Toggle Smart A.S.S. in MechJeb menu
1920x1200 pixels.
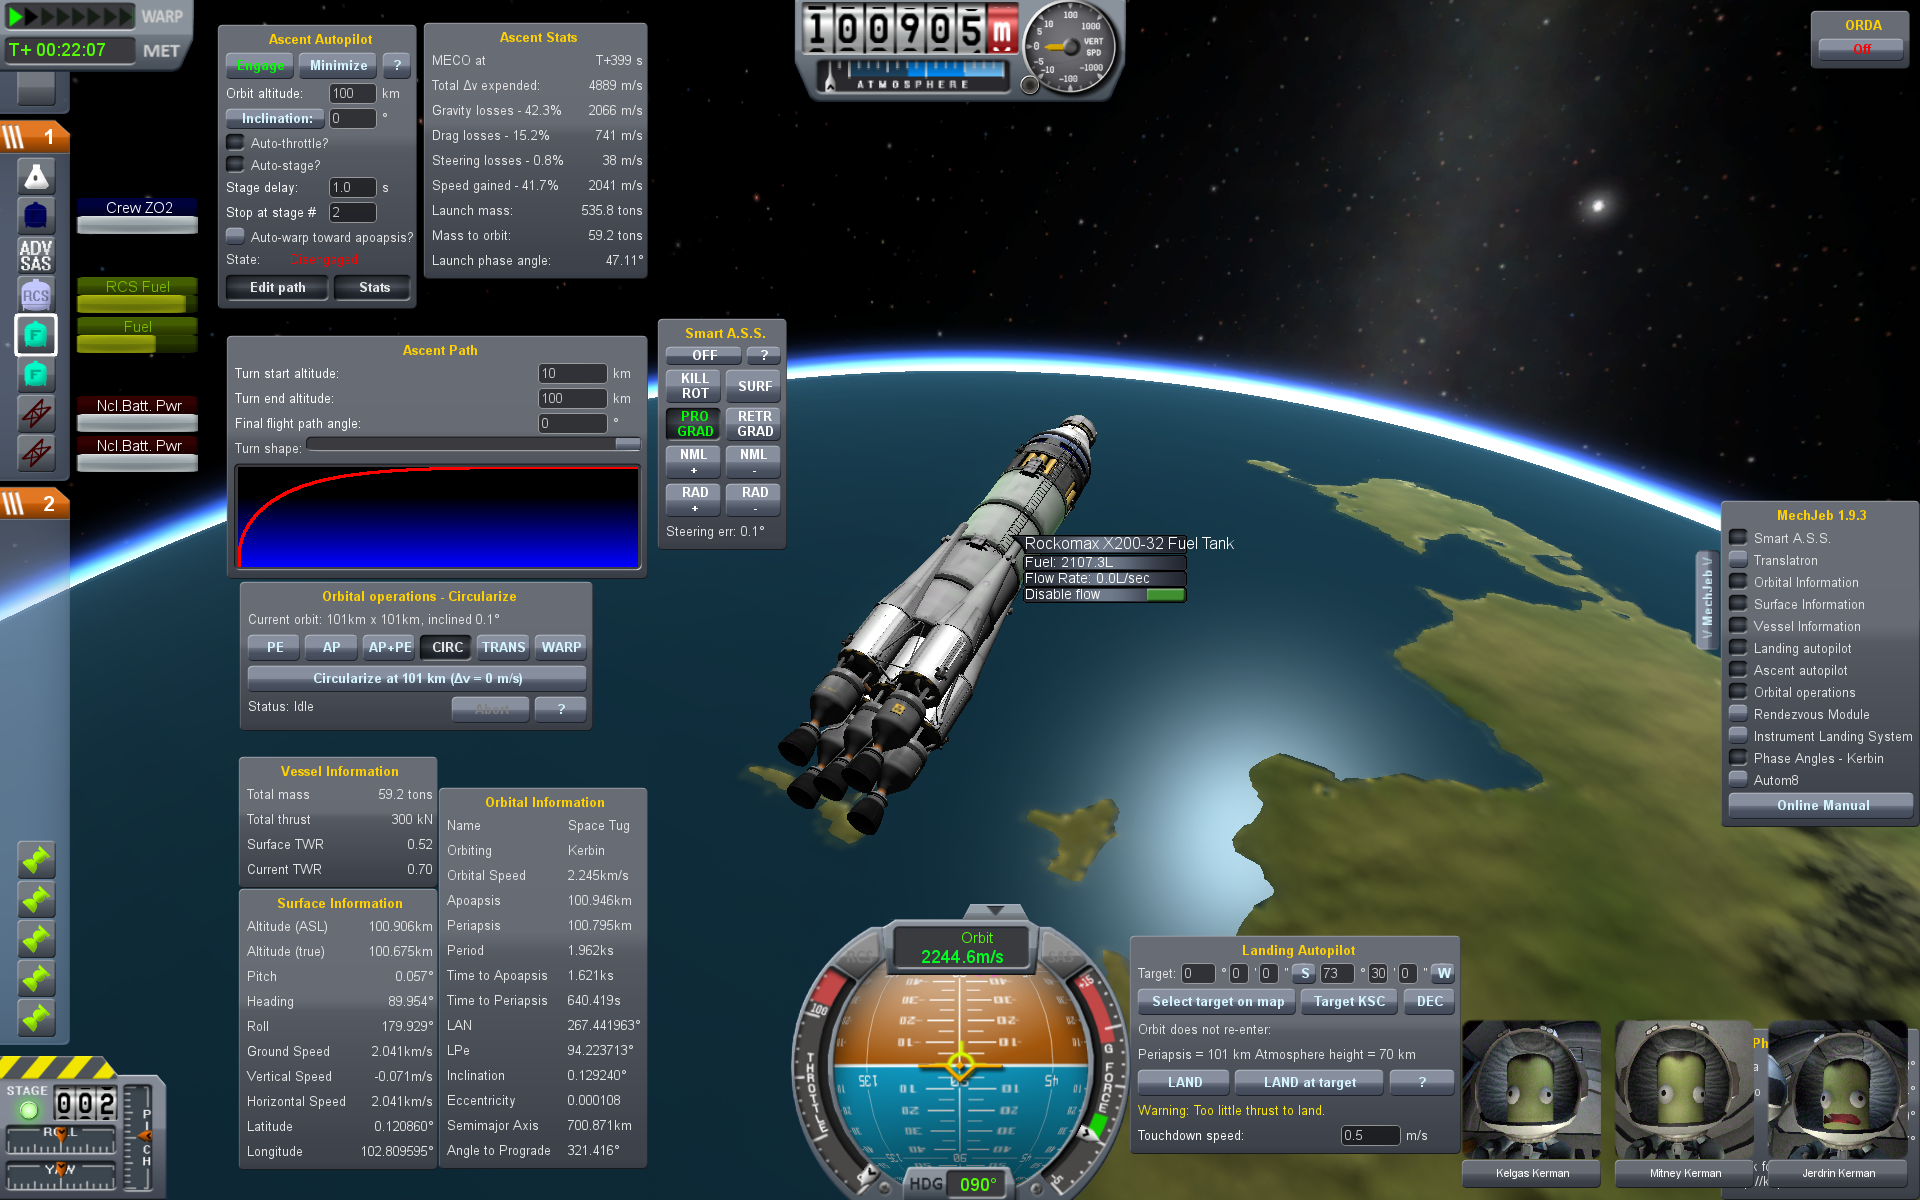pos(1739,538)
